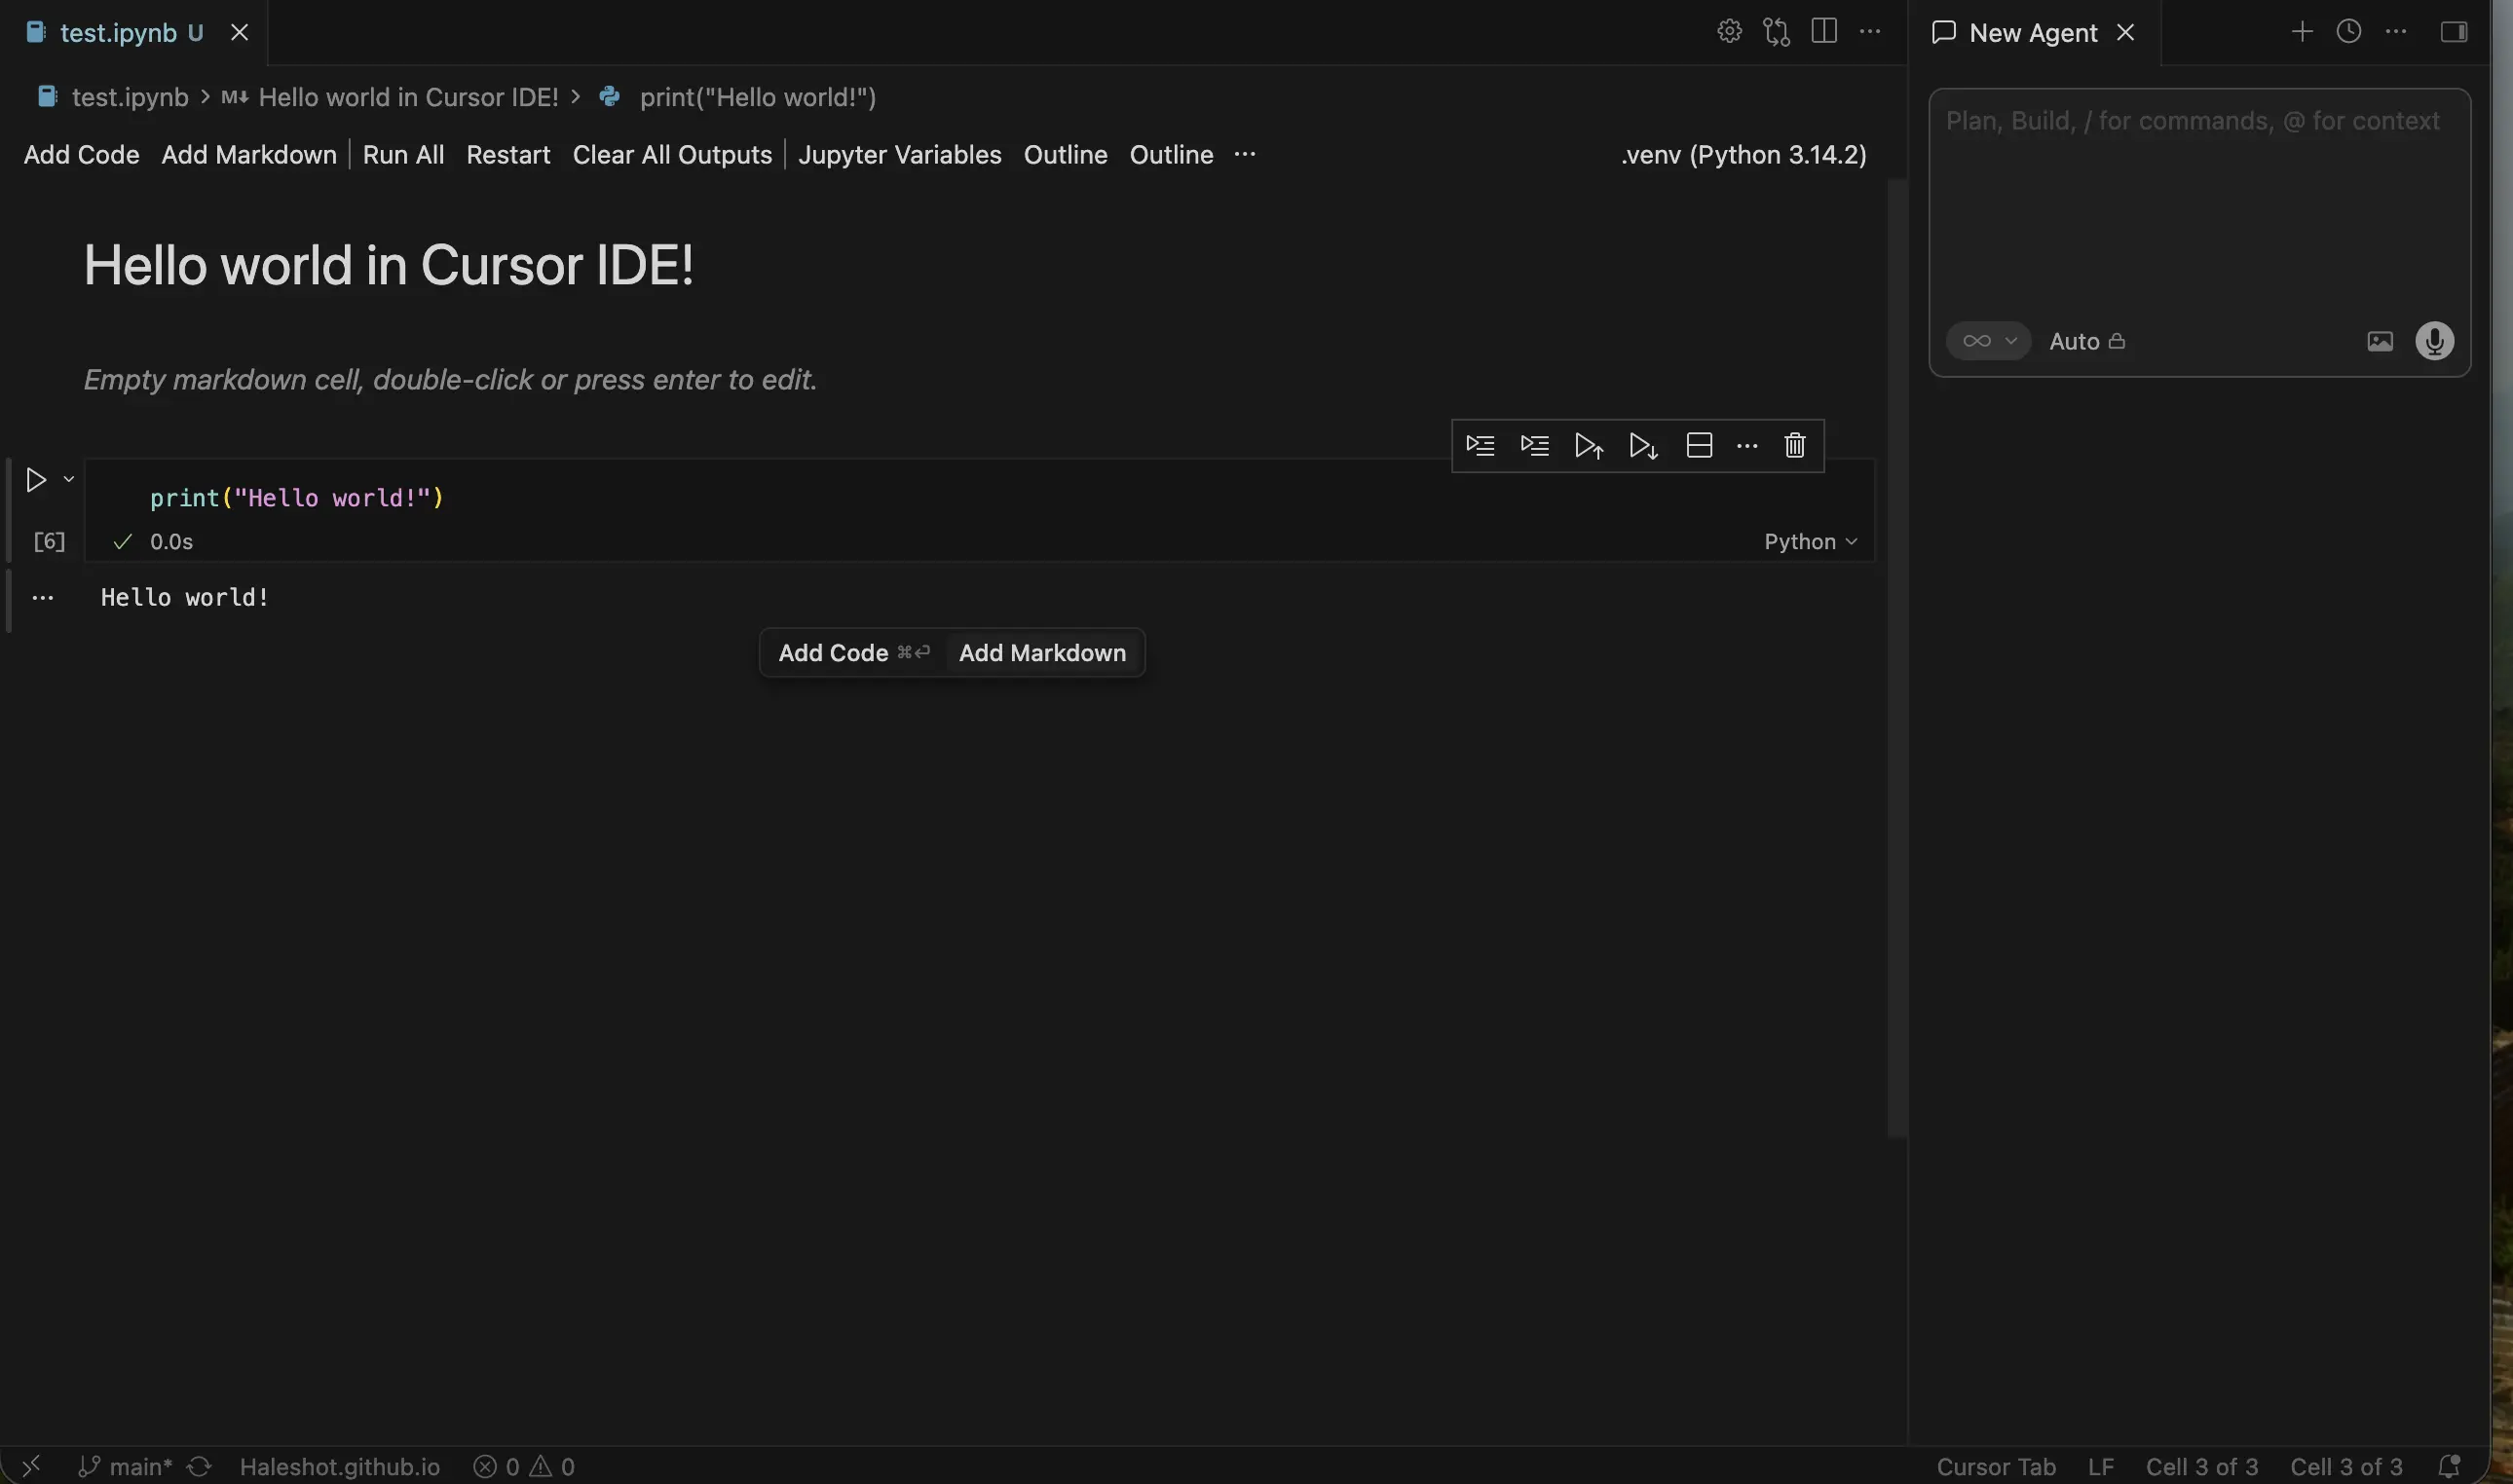Click Add Code in notebook toolbar
Screen dimensions: 2513x1484
point(81,155)
